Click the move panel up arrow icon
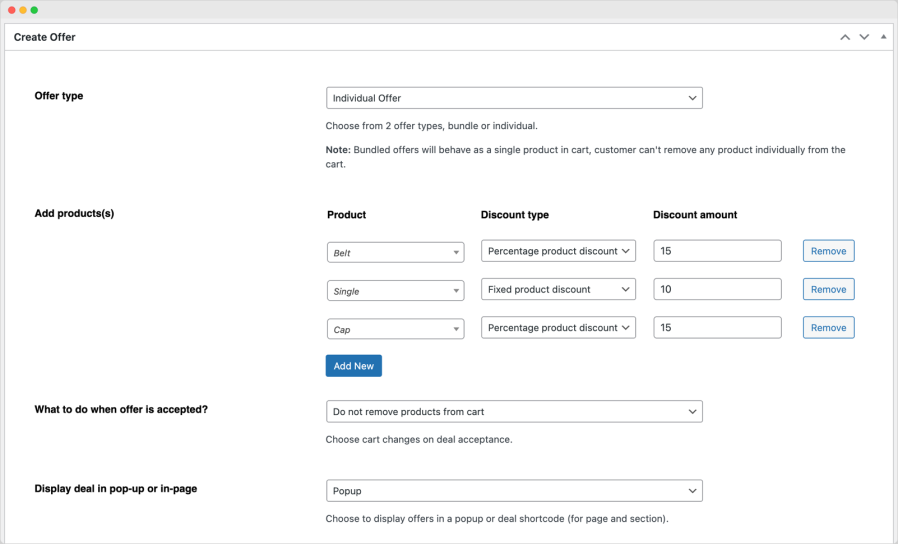The width and height of the screenshot is (898, 544). (845, 37)
